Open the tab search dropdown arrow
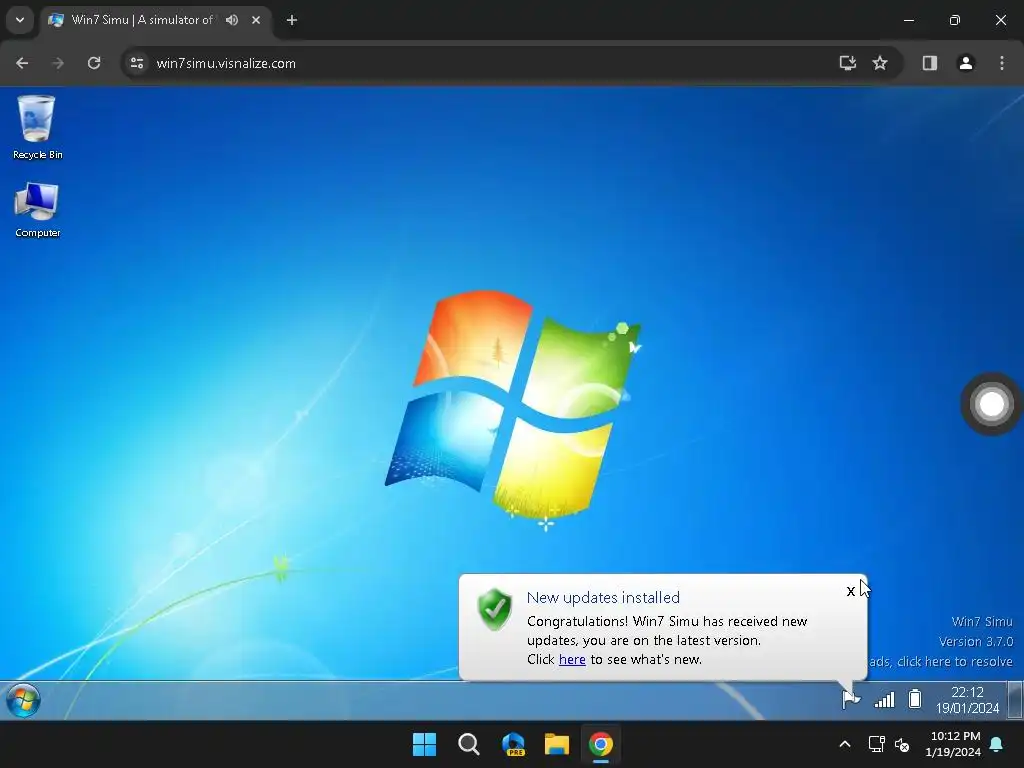The image size is (1024, 768). [20, 20]
